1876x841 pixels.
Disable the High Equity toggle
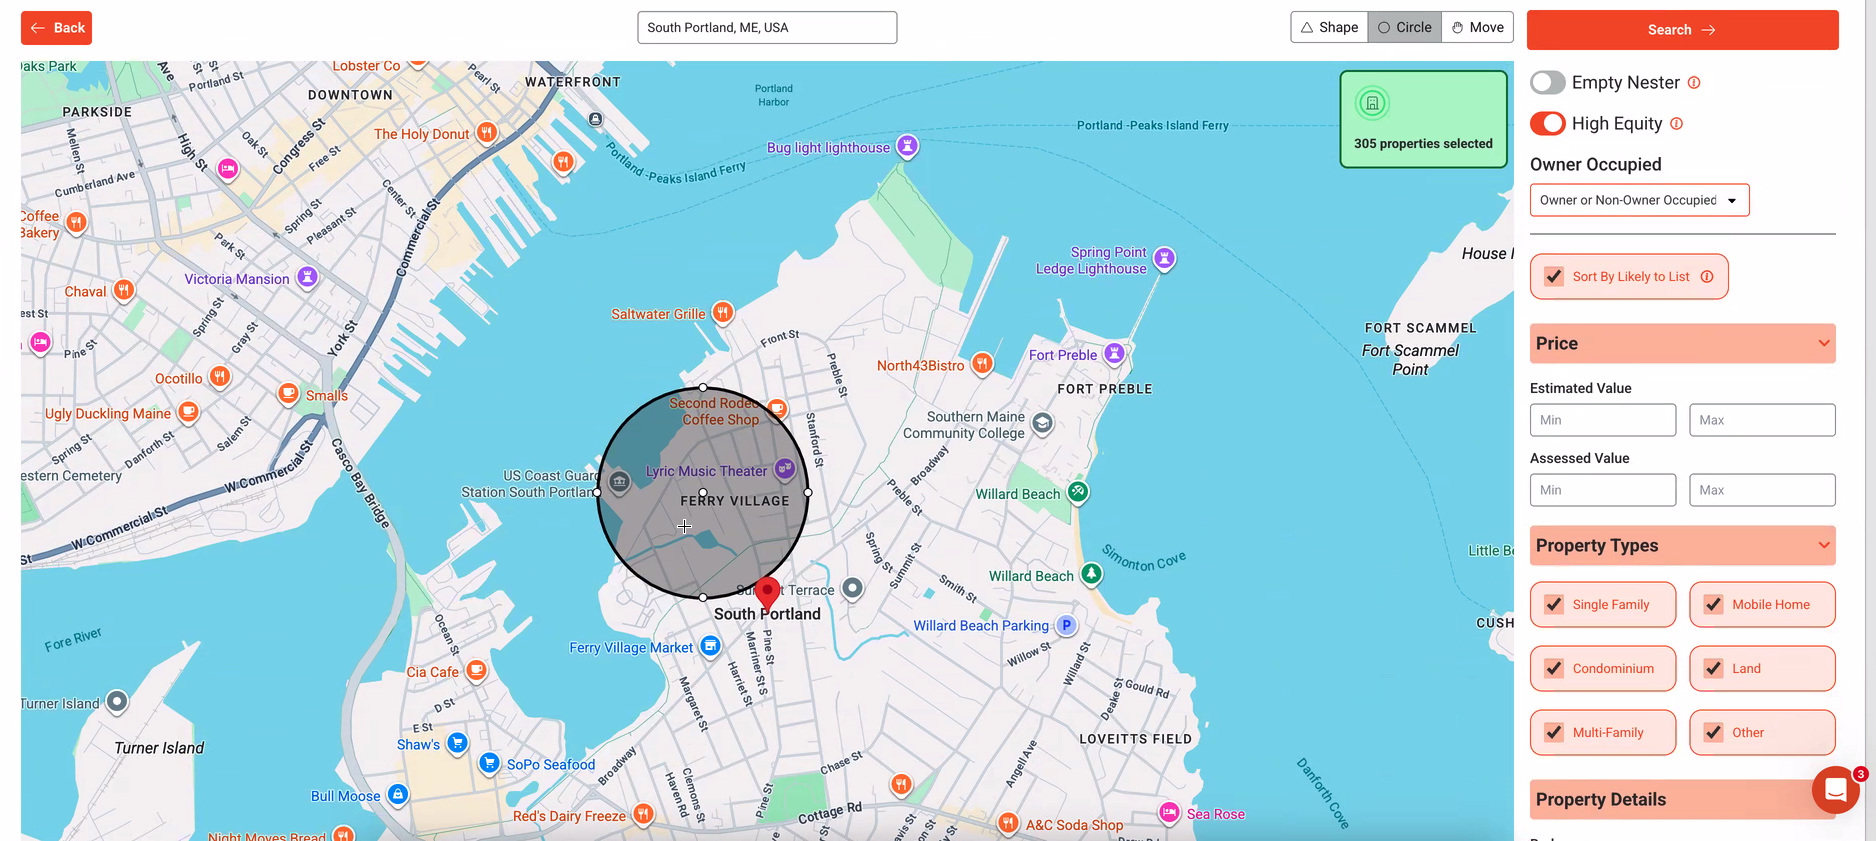(x=1548, y=124)
